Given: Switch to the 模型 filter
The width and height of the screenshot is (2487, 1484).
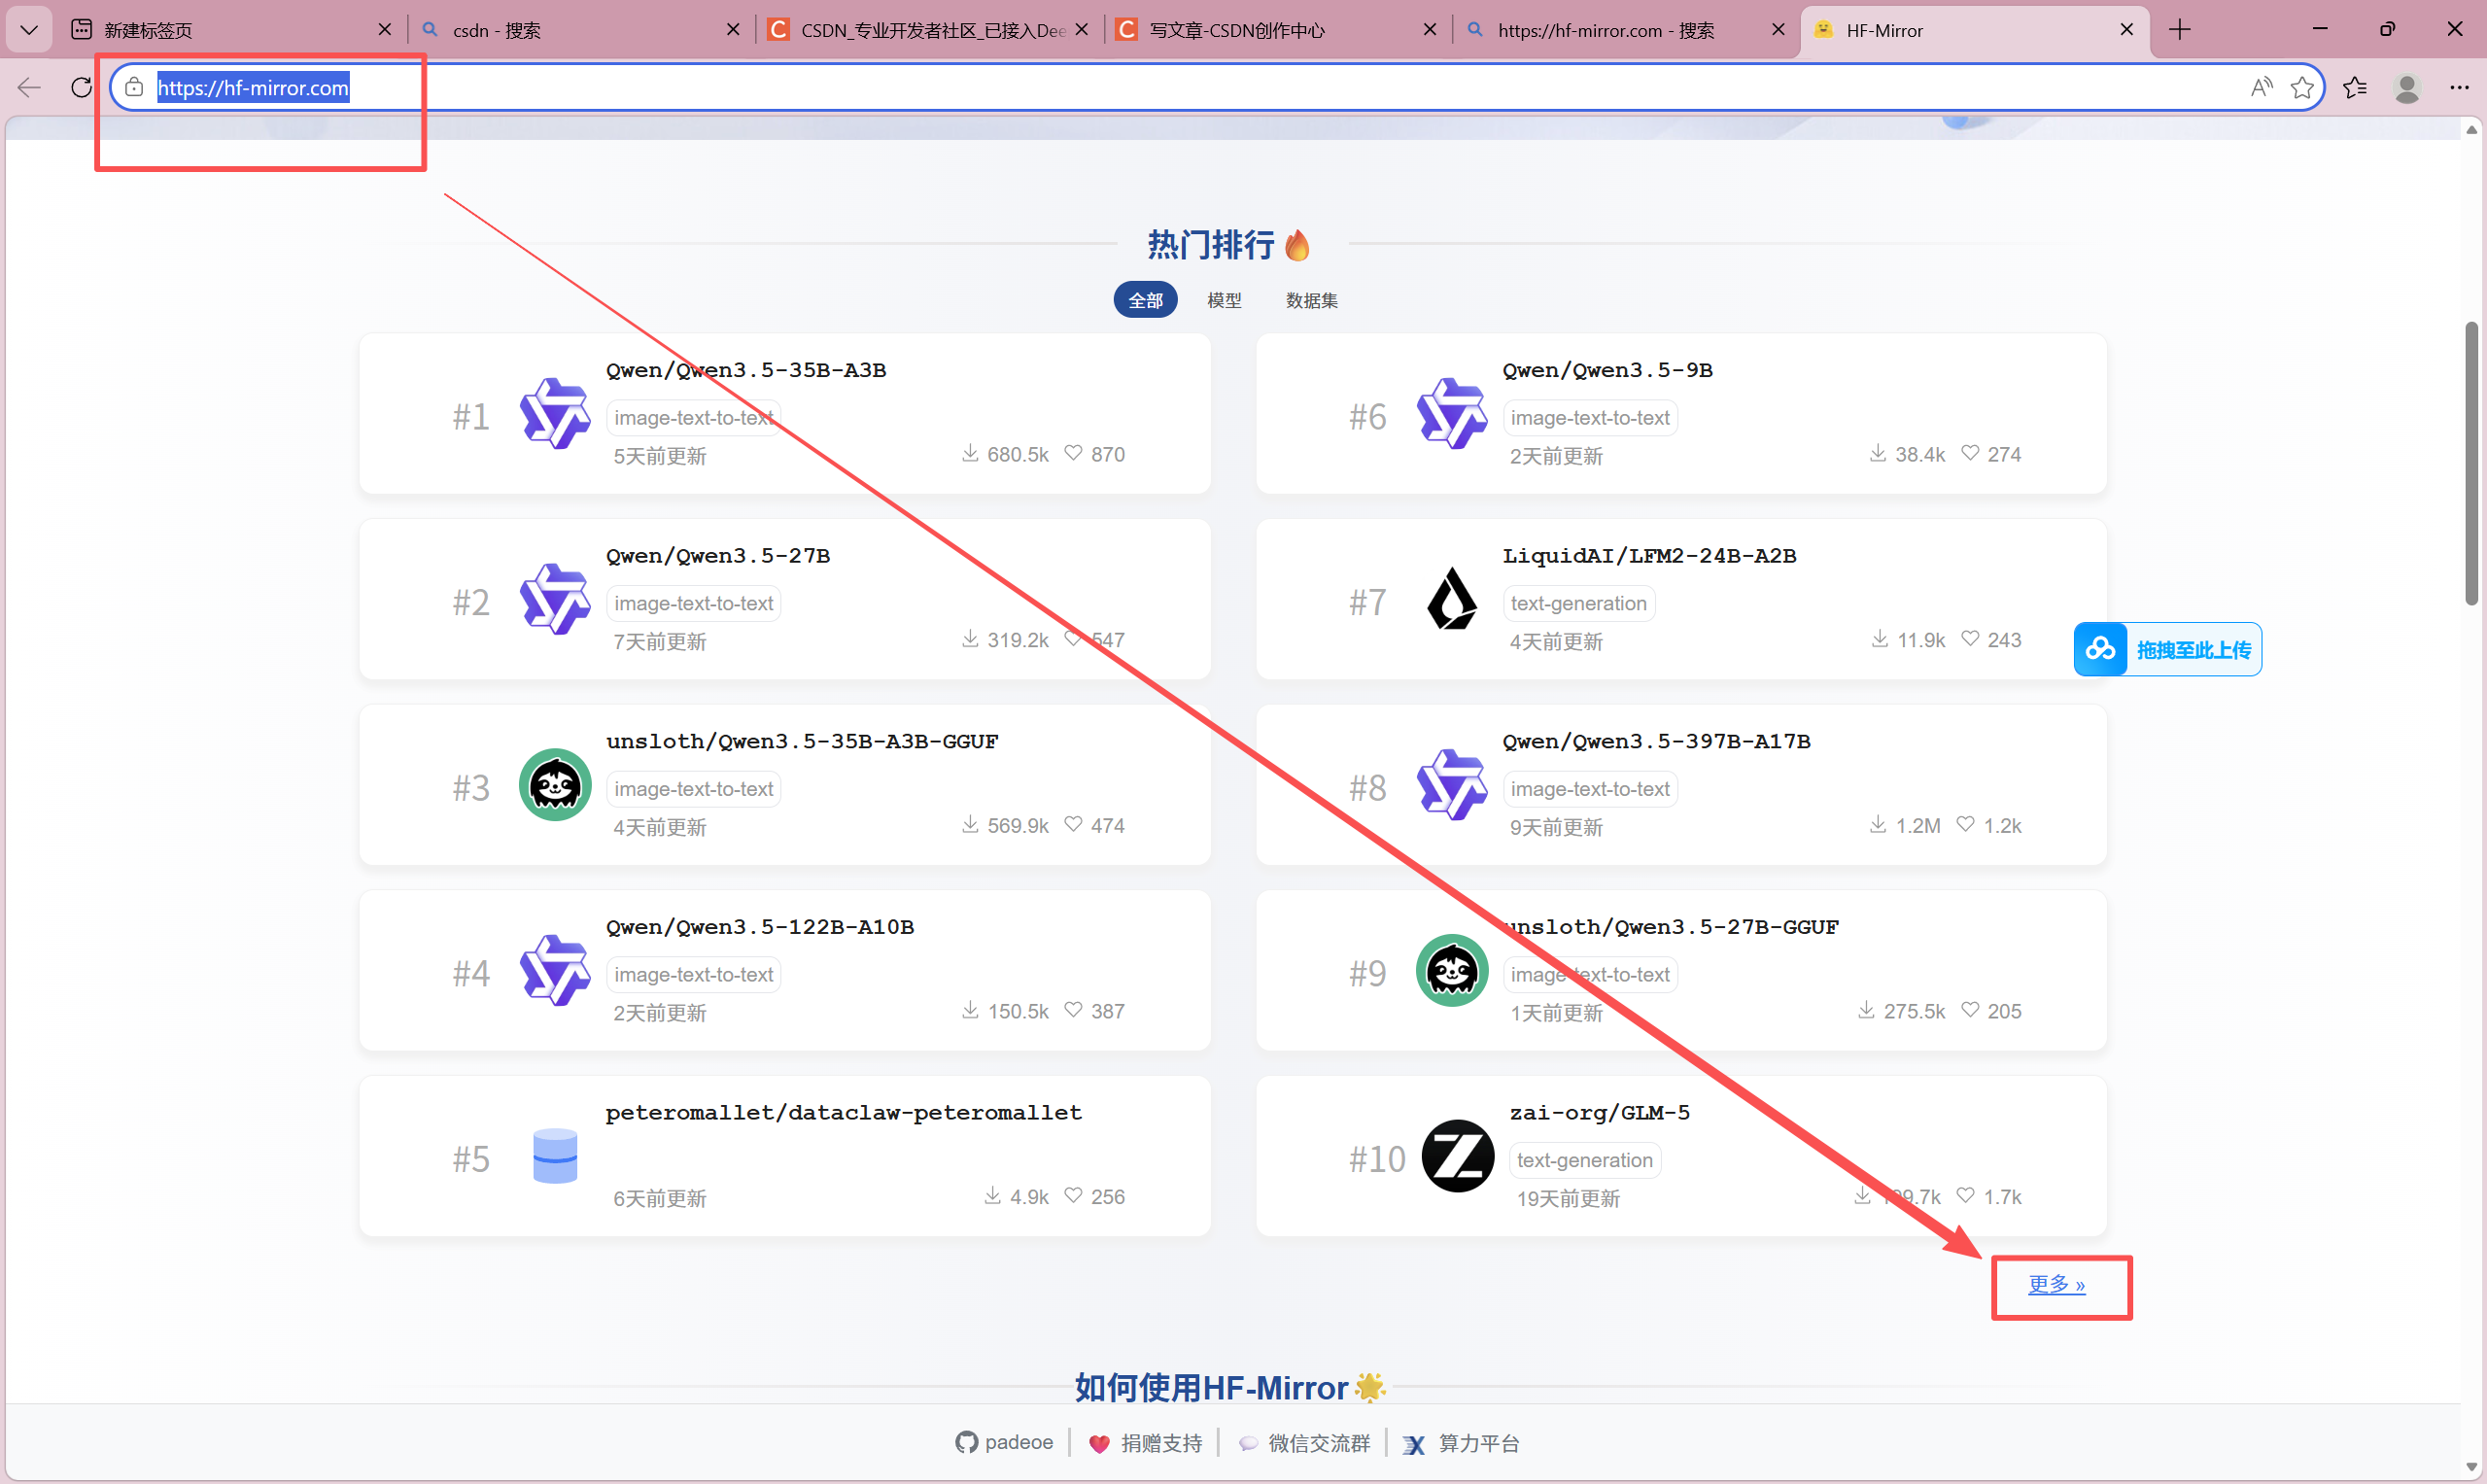Looking at the screenshot, I should [1224, 300].
